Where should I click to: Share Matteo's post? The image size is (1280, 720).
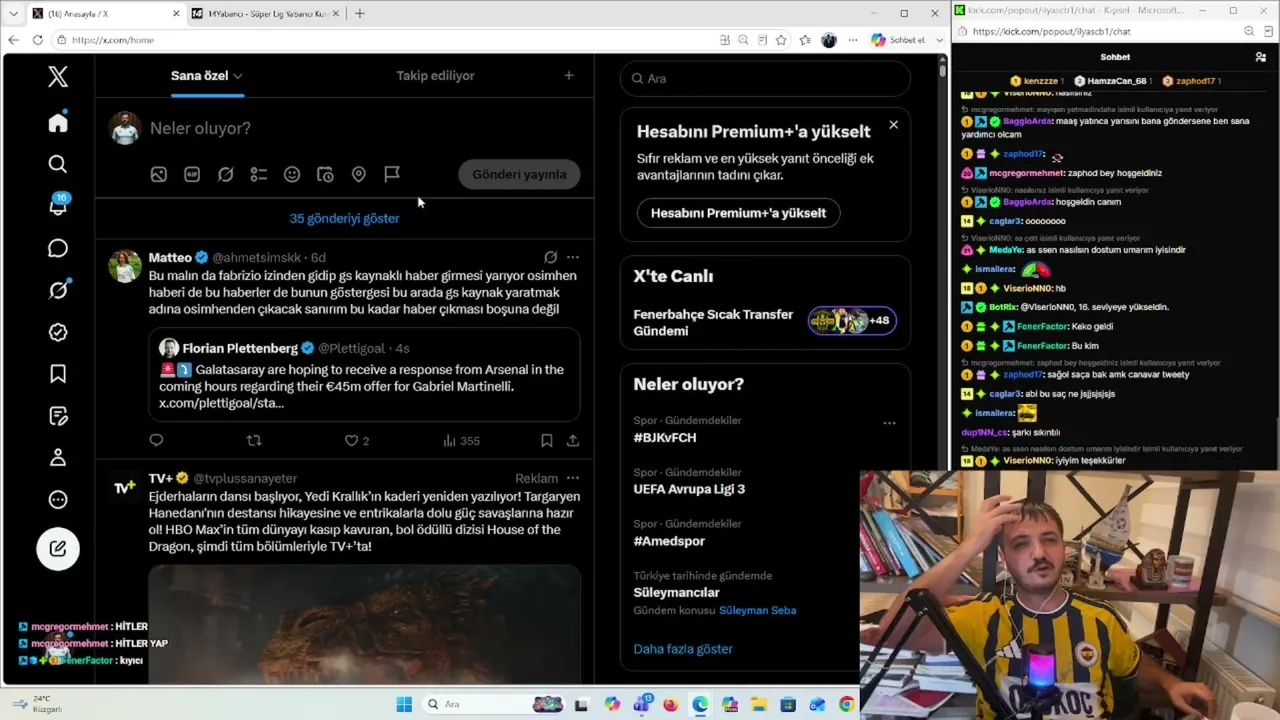[x=573, y=440]
